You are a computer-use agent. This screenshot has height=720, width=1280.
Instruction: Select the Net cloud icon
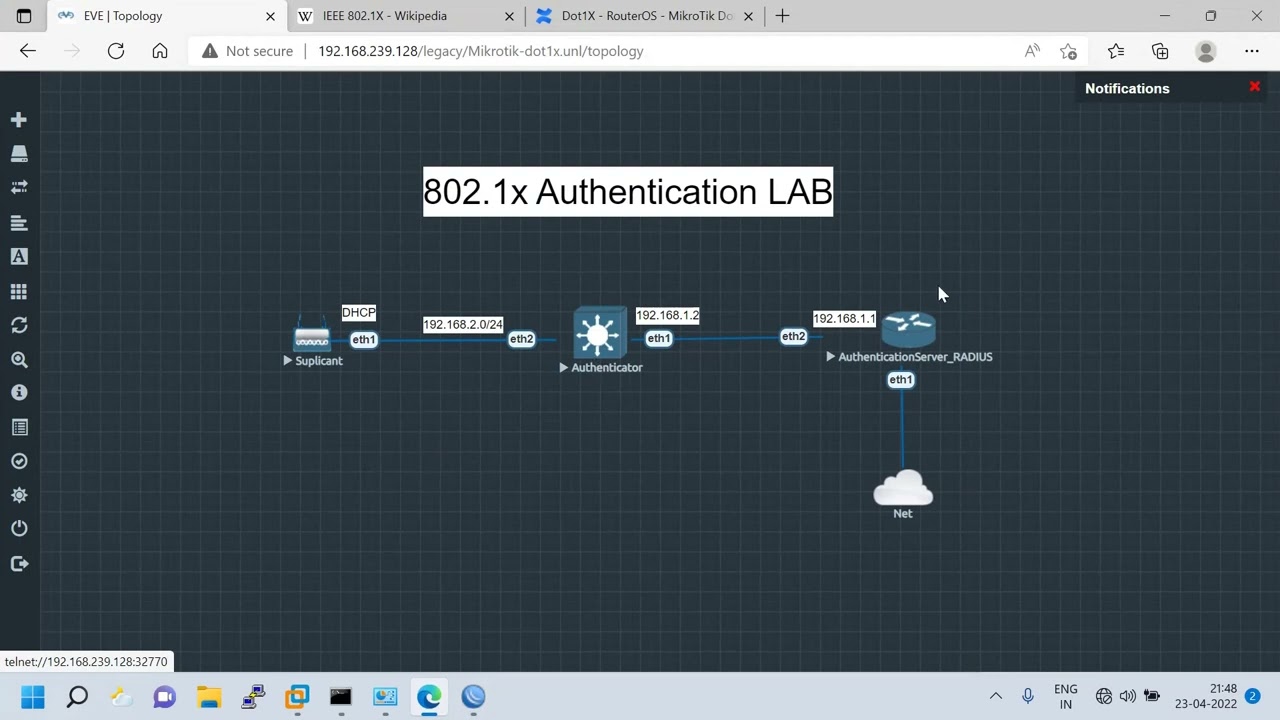click(903, 488)
